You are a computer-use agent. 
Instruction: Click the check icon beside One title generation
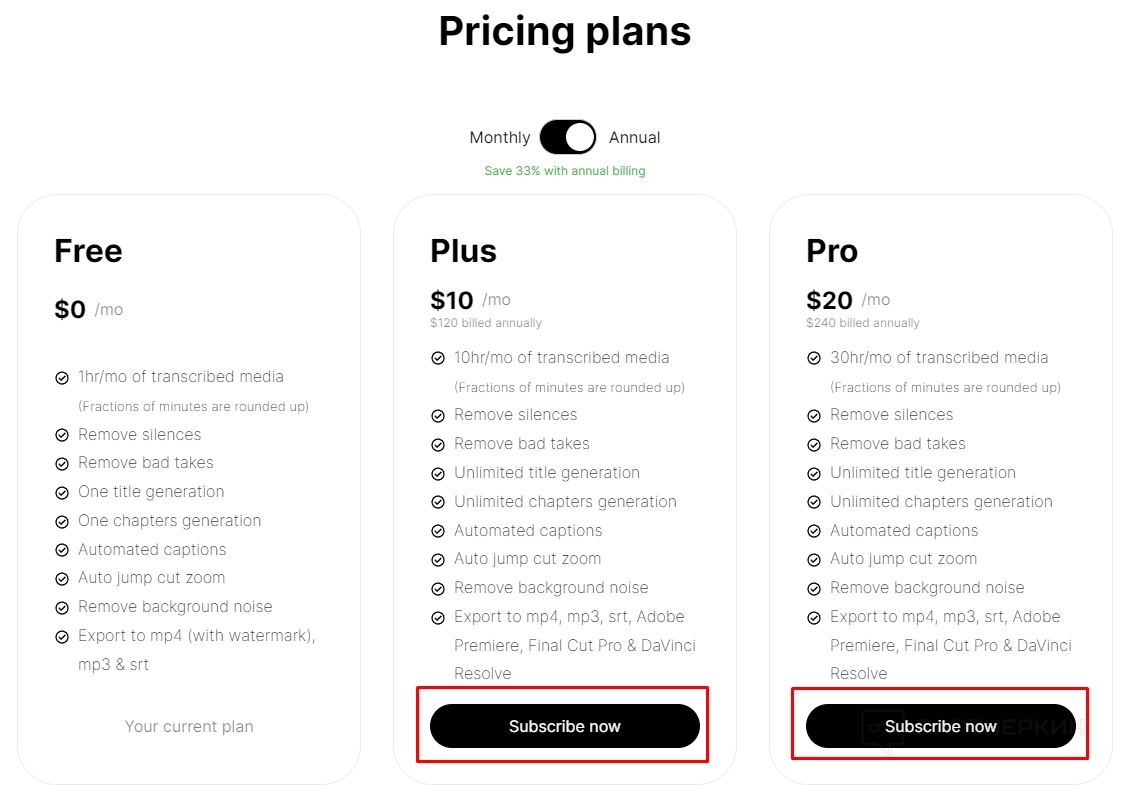(62, 493)
